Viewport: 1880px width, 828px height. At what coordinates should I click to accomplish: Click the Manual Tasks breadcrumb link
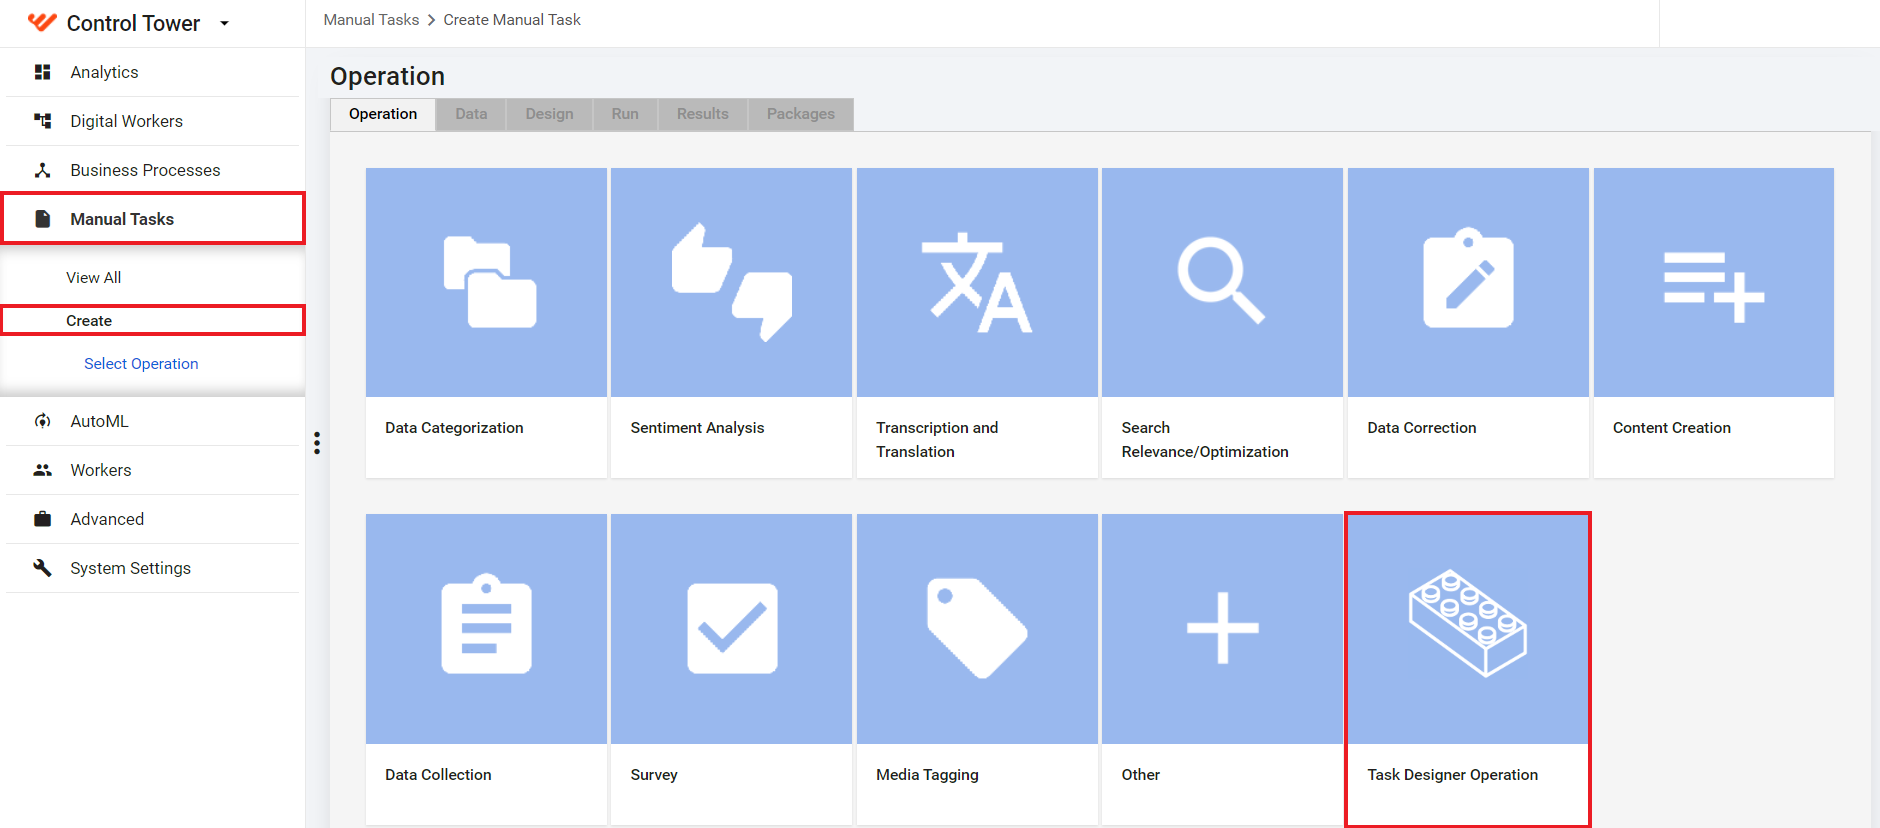(x=371, y=20)
